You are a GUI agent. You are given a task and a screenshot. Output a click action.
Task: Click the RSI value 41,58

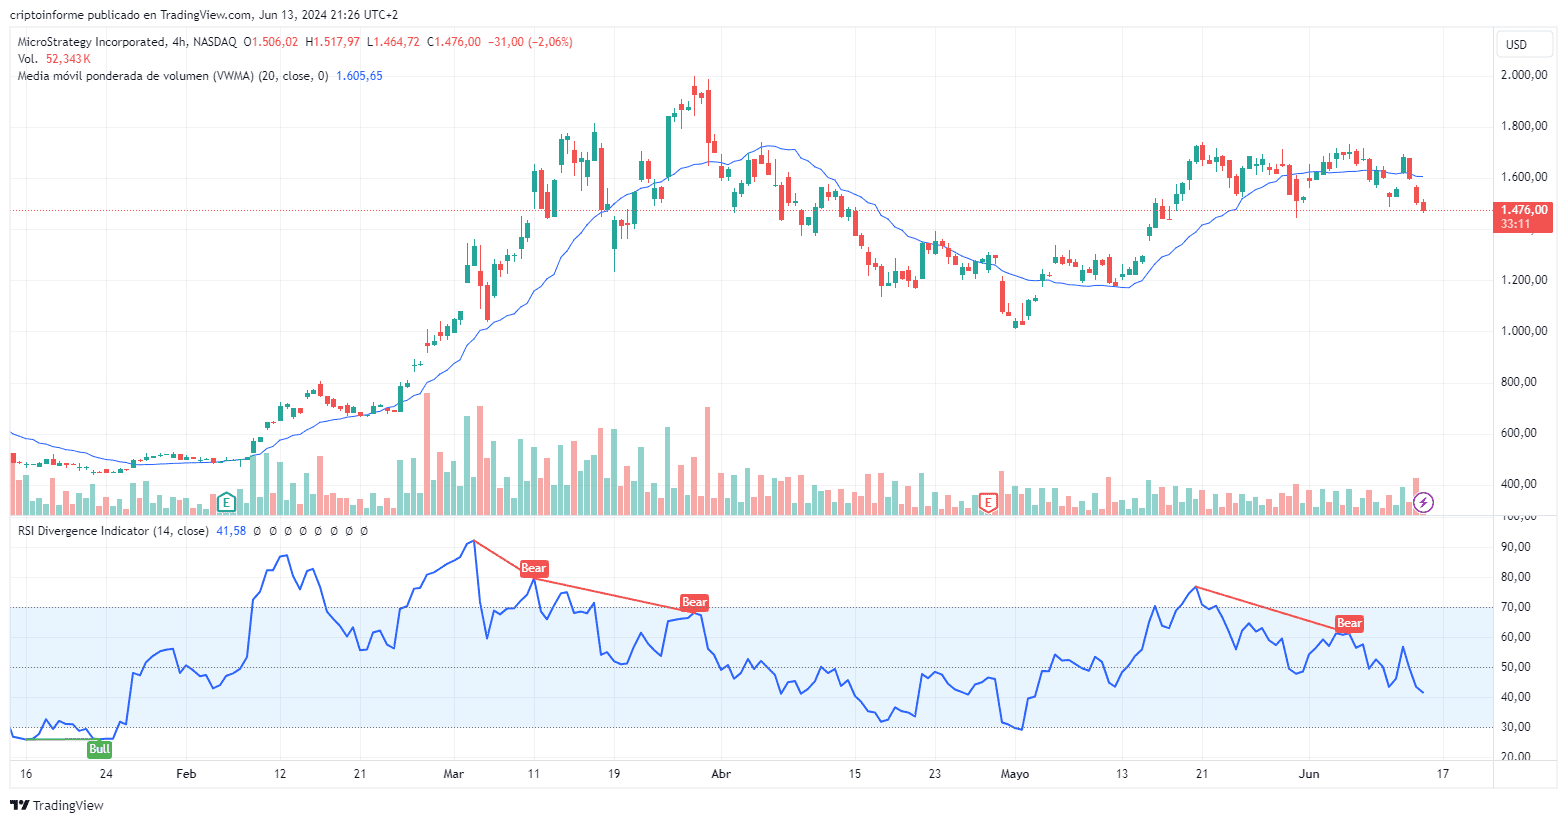231,531
